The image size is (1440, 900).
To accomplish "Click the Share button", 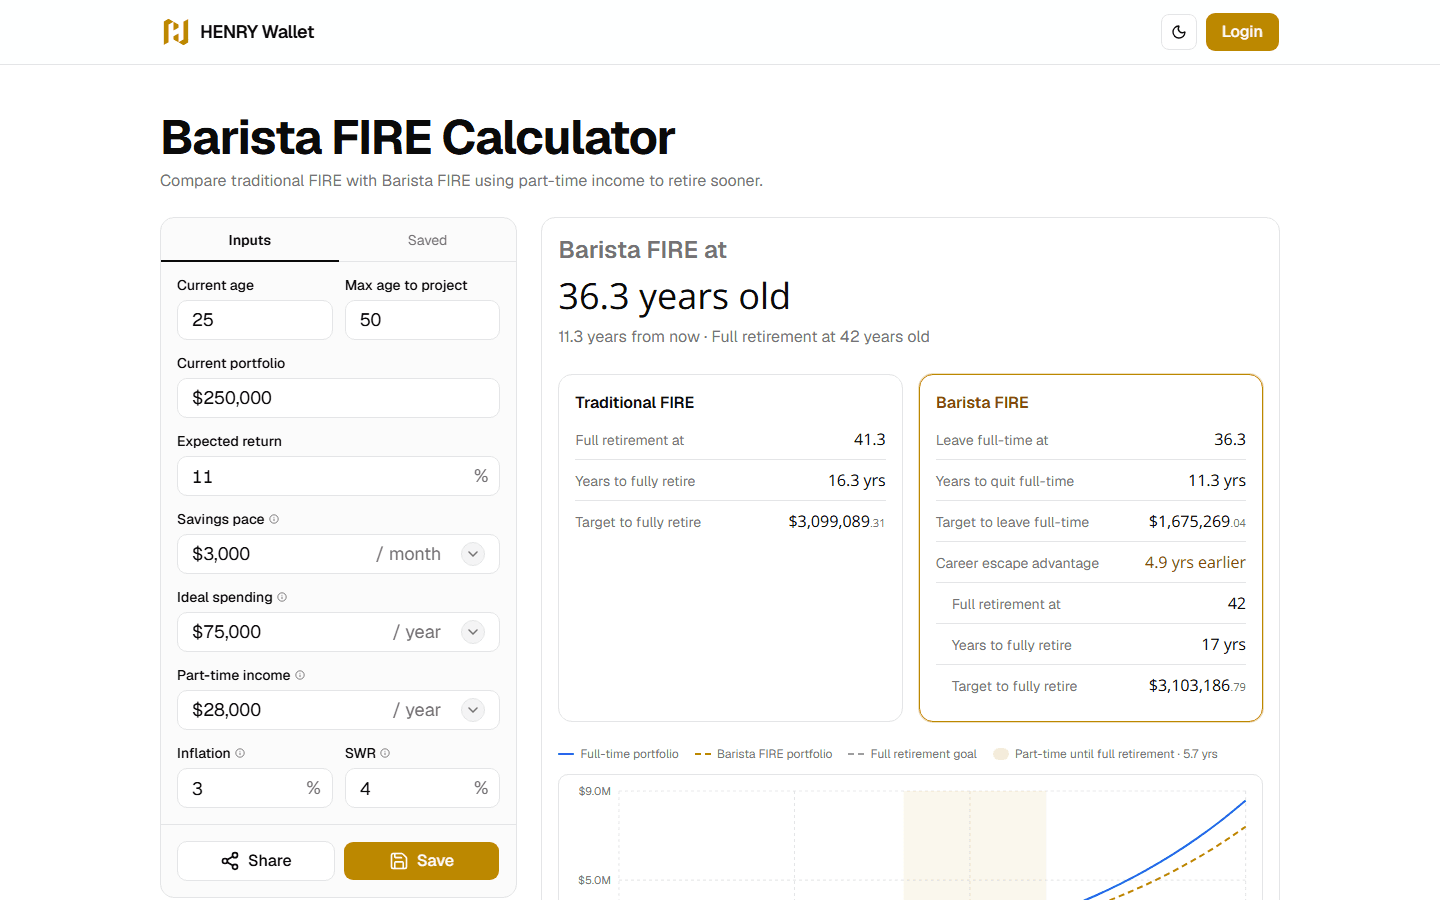I will [256, 861].
